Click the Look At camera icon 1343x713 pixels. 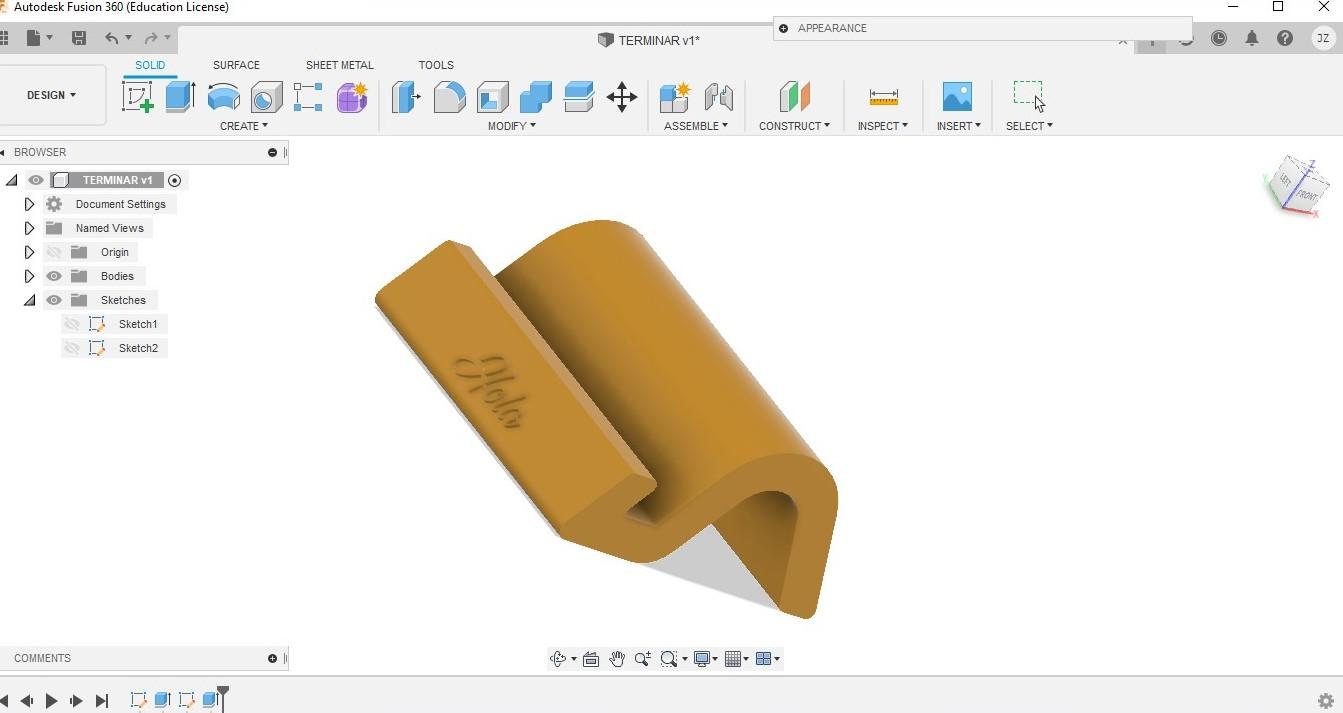pyautogui.click(x=591, y=658)
